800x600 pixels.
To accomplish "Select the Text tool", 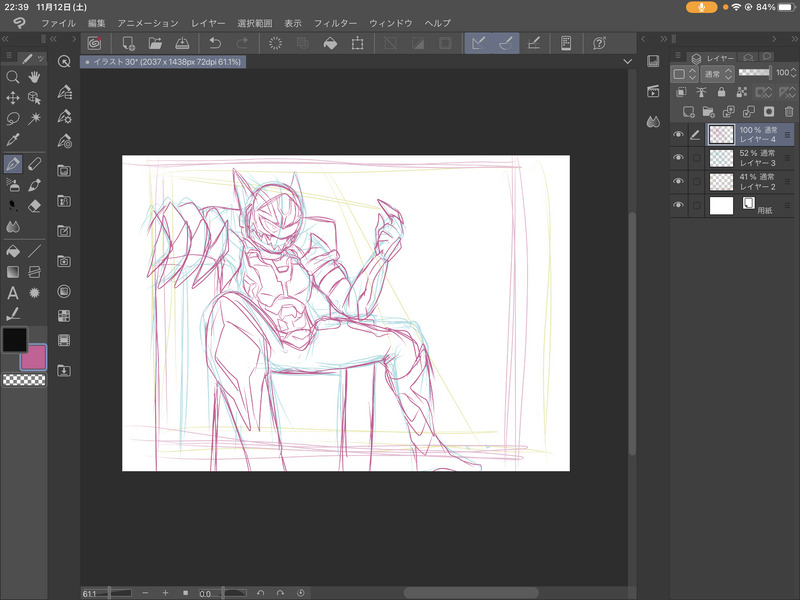I will tap(13, 293).
